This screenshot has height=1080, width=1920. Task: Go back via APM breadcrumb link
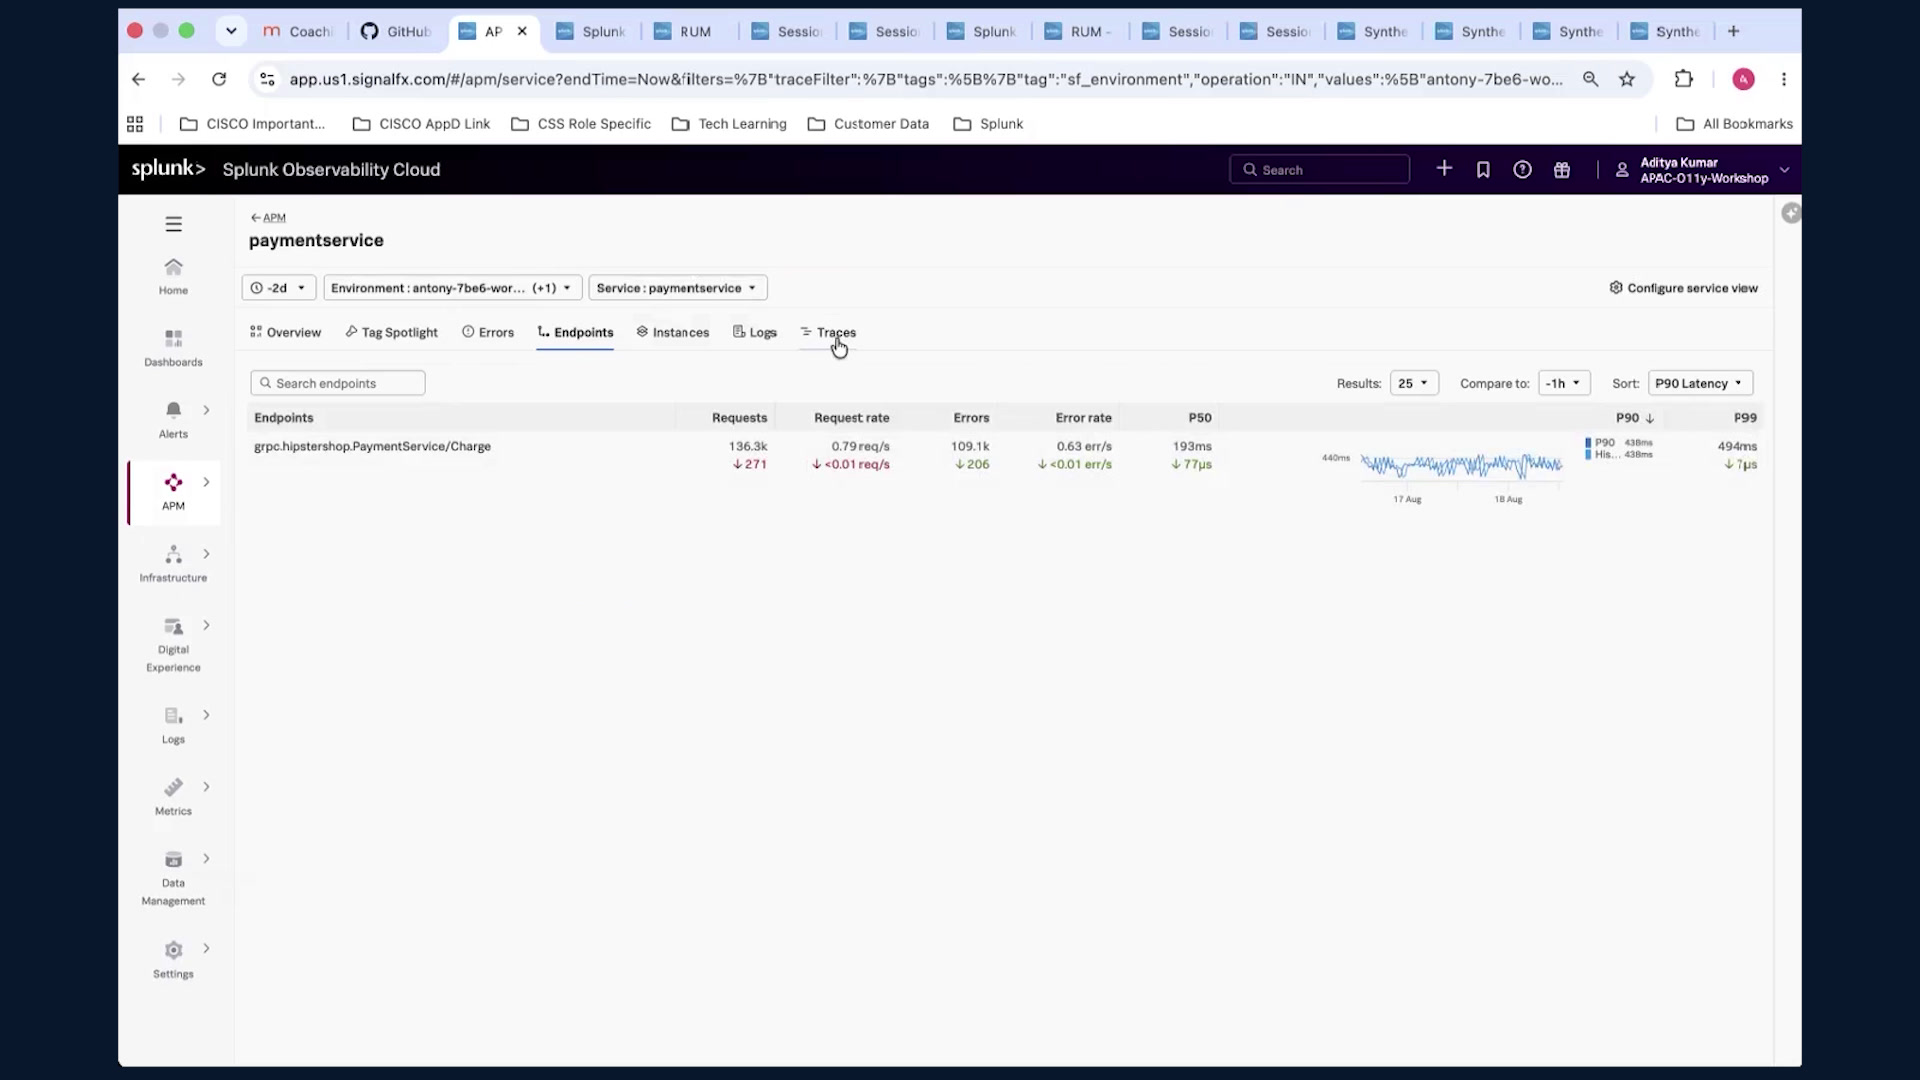(x=268, y=217)
